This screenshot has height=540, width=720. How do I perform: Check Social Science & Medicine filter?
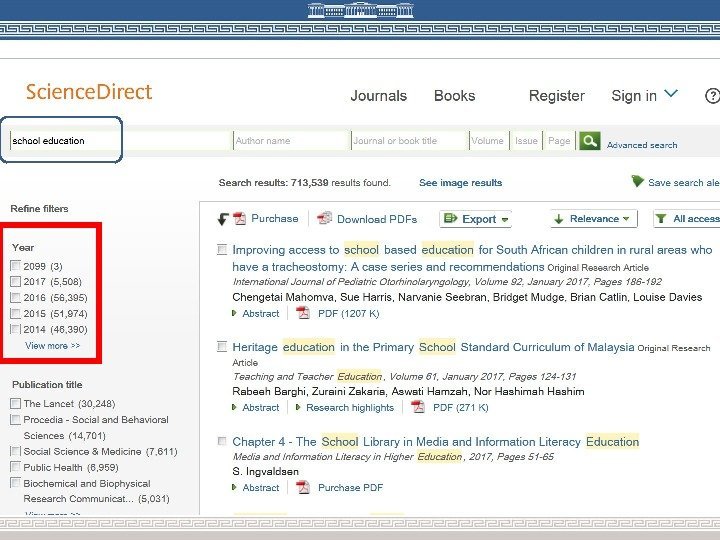coord(16,451)
